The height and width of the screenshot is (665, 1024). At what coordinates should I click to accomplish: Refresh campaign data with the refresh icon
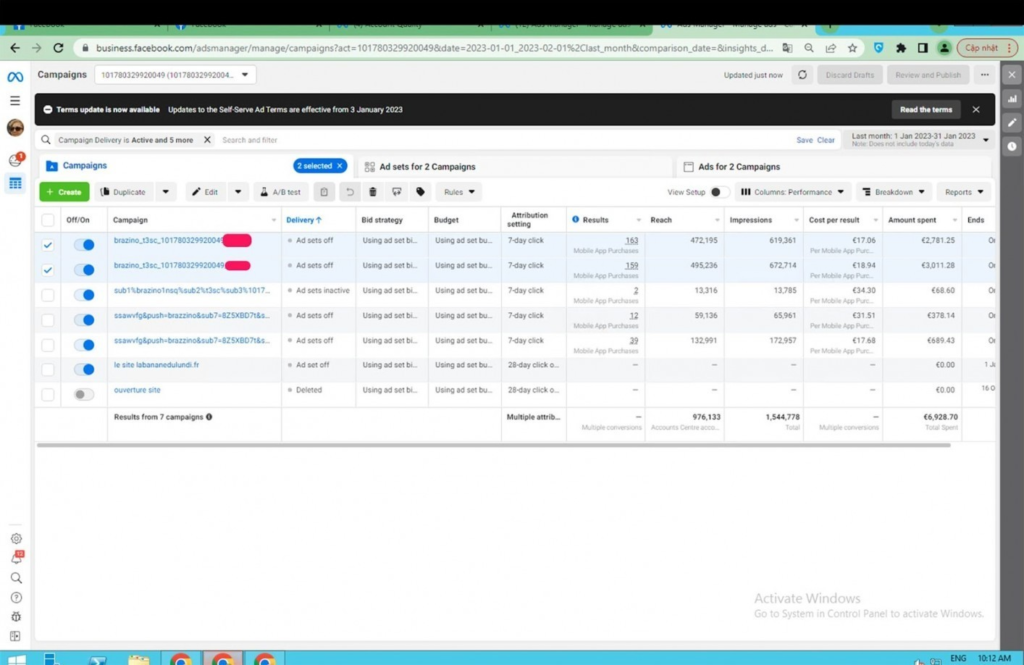click(802, 74)
